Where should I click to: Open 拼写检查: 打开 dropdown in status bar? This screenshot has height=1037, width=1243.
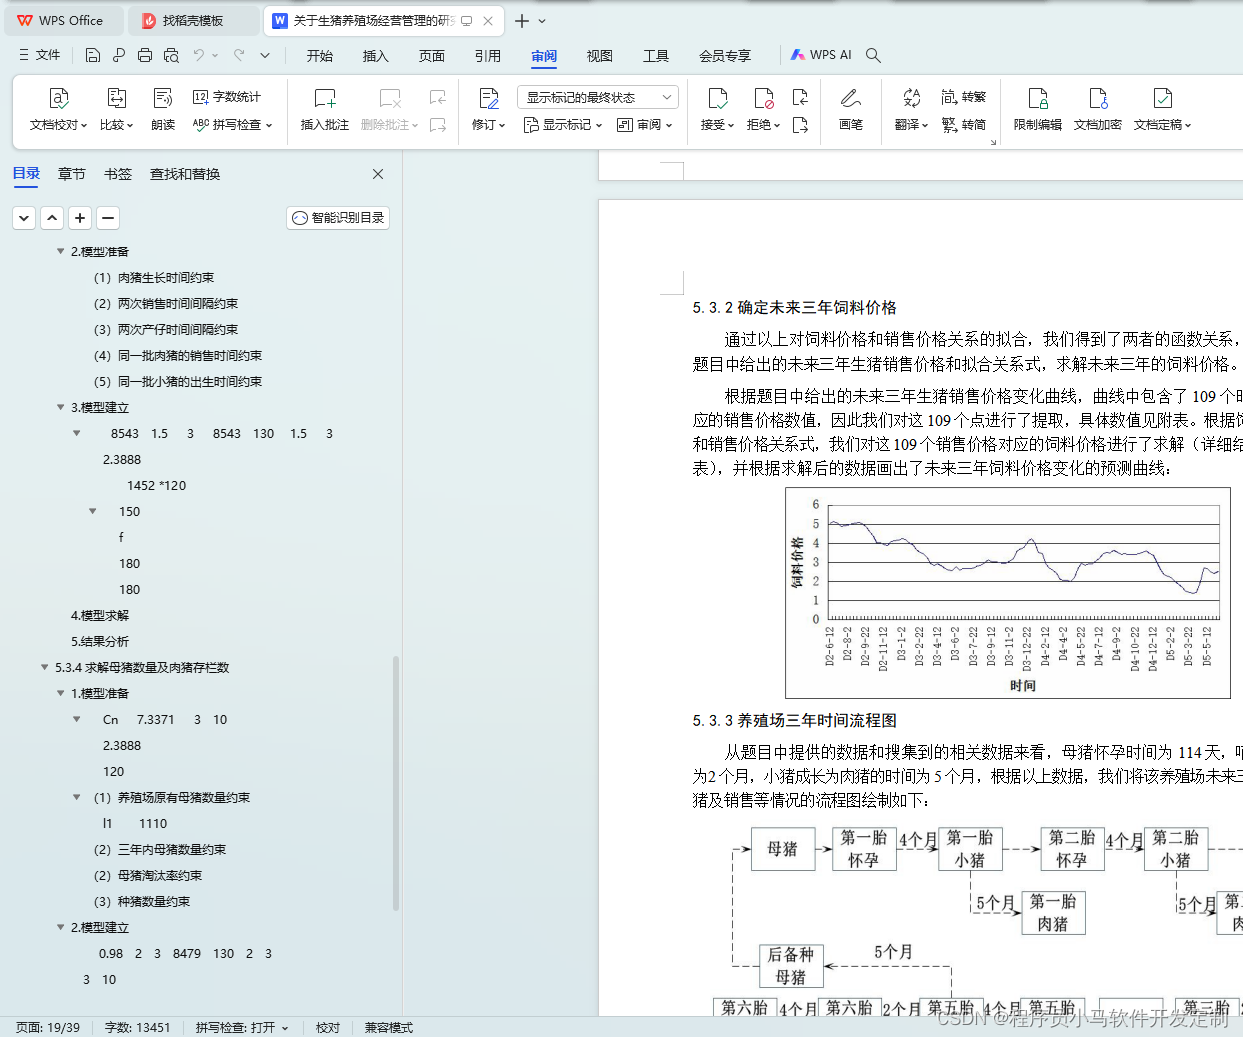click(x=242, y=1027)
